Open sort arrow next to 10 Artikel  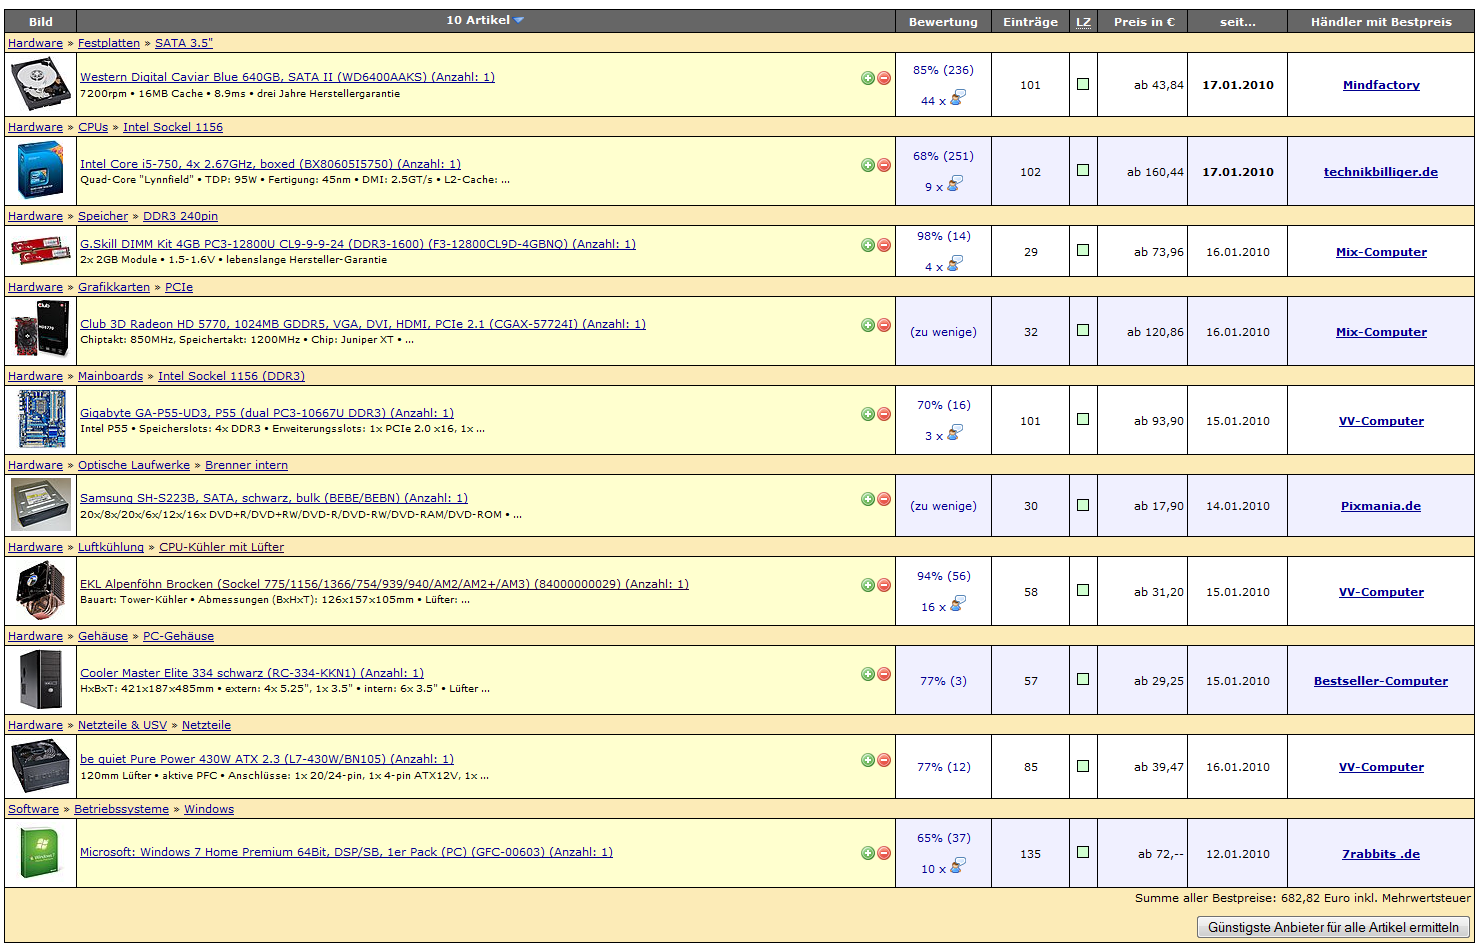coord(519,21)
